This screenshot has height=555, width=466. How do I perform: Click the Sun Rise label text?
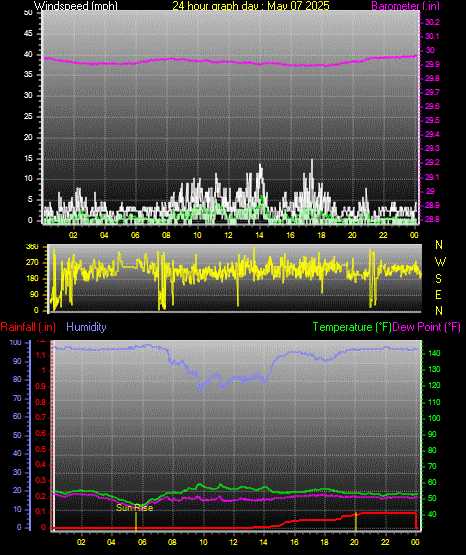coord(134,508)
